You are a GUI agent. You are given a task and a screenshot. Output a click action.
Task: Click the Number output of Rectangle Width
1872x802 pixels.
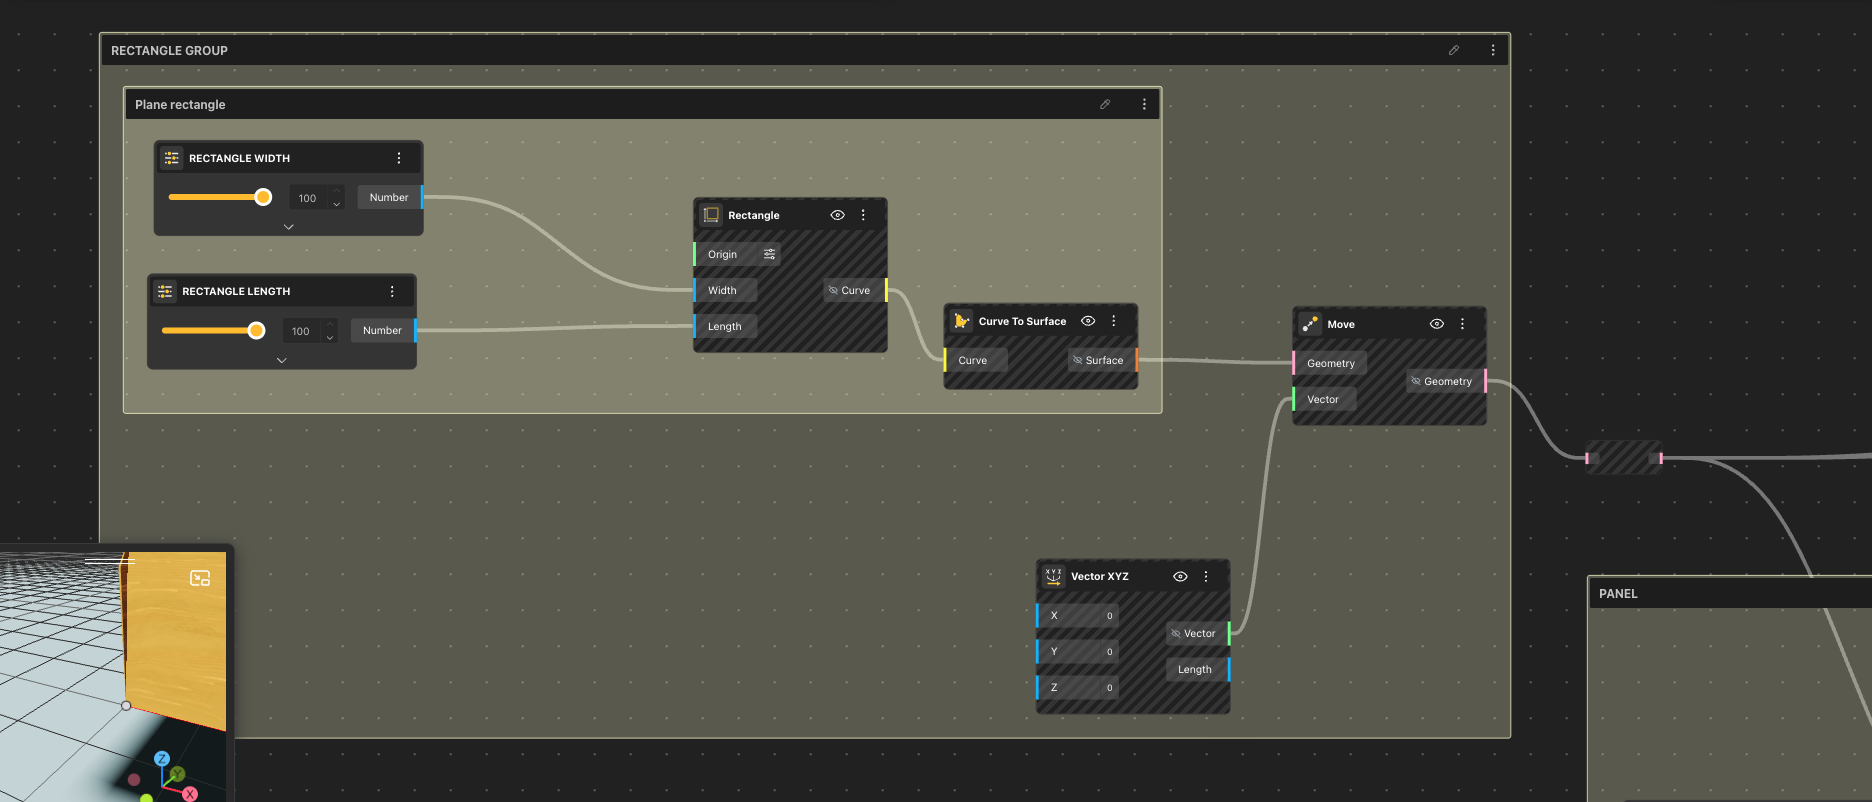coord(389,198)
